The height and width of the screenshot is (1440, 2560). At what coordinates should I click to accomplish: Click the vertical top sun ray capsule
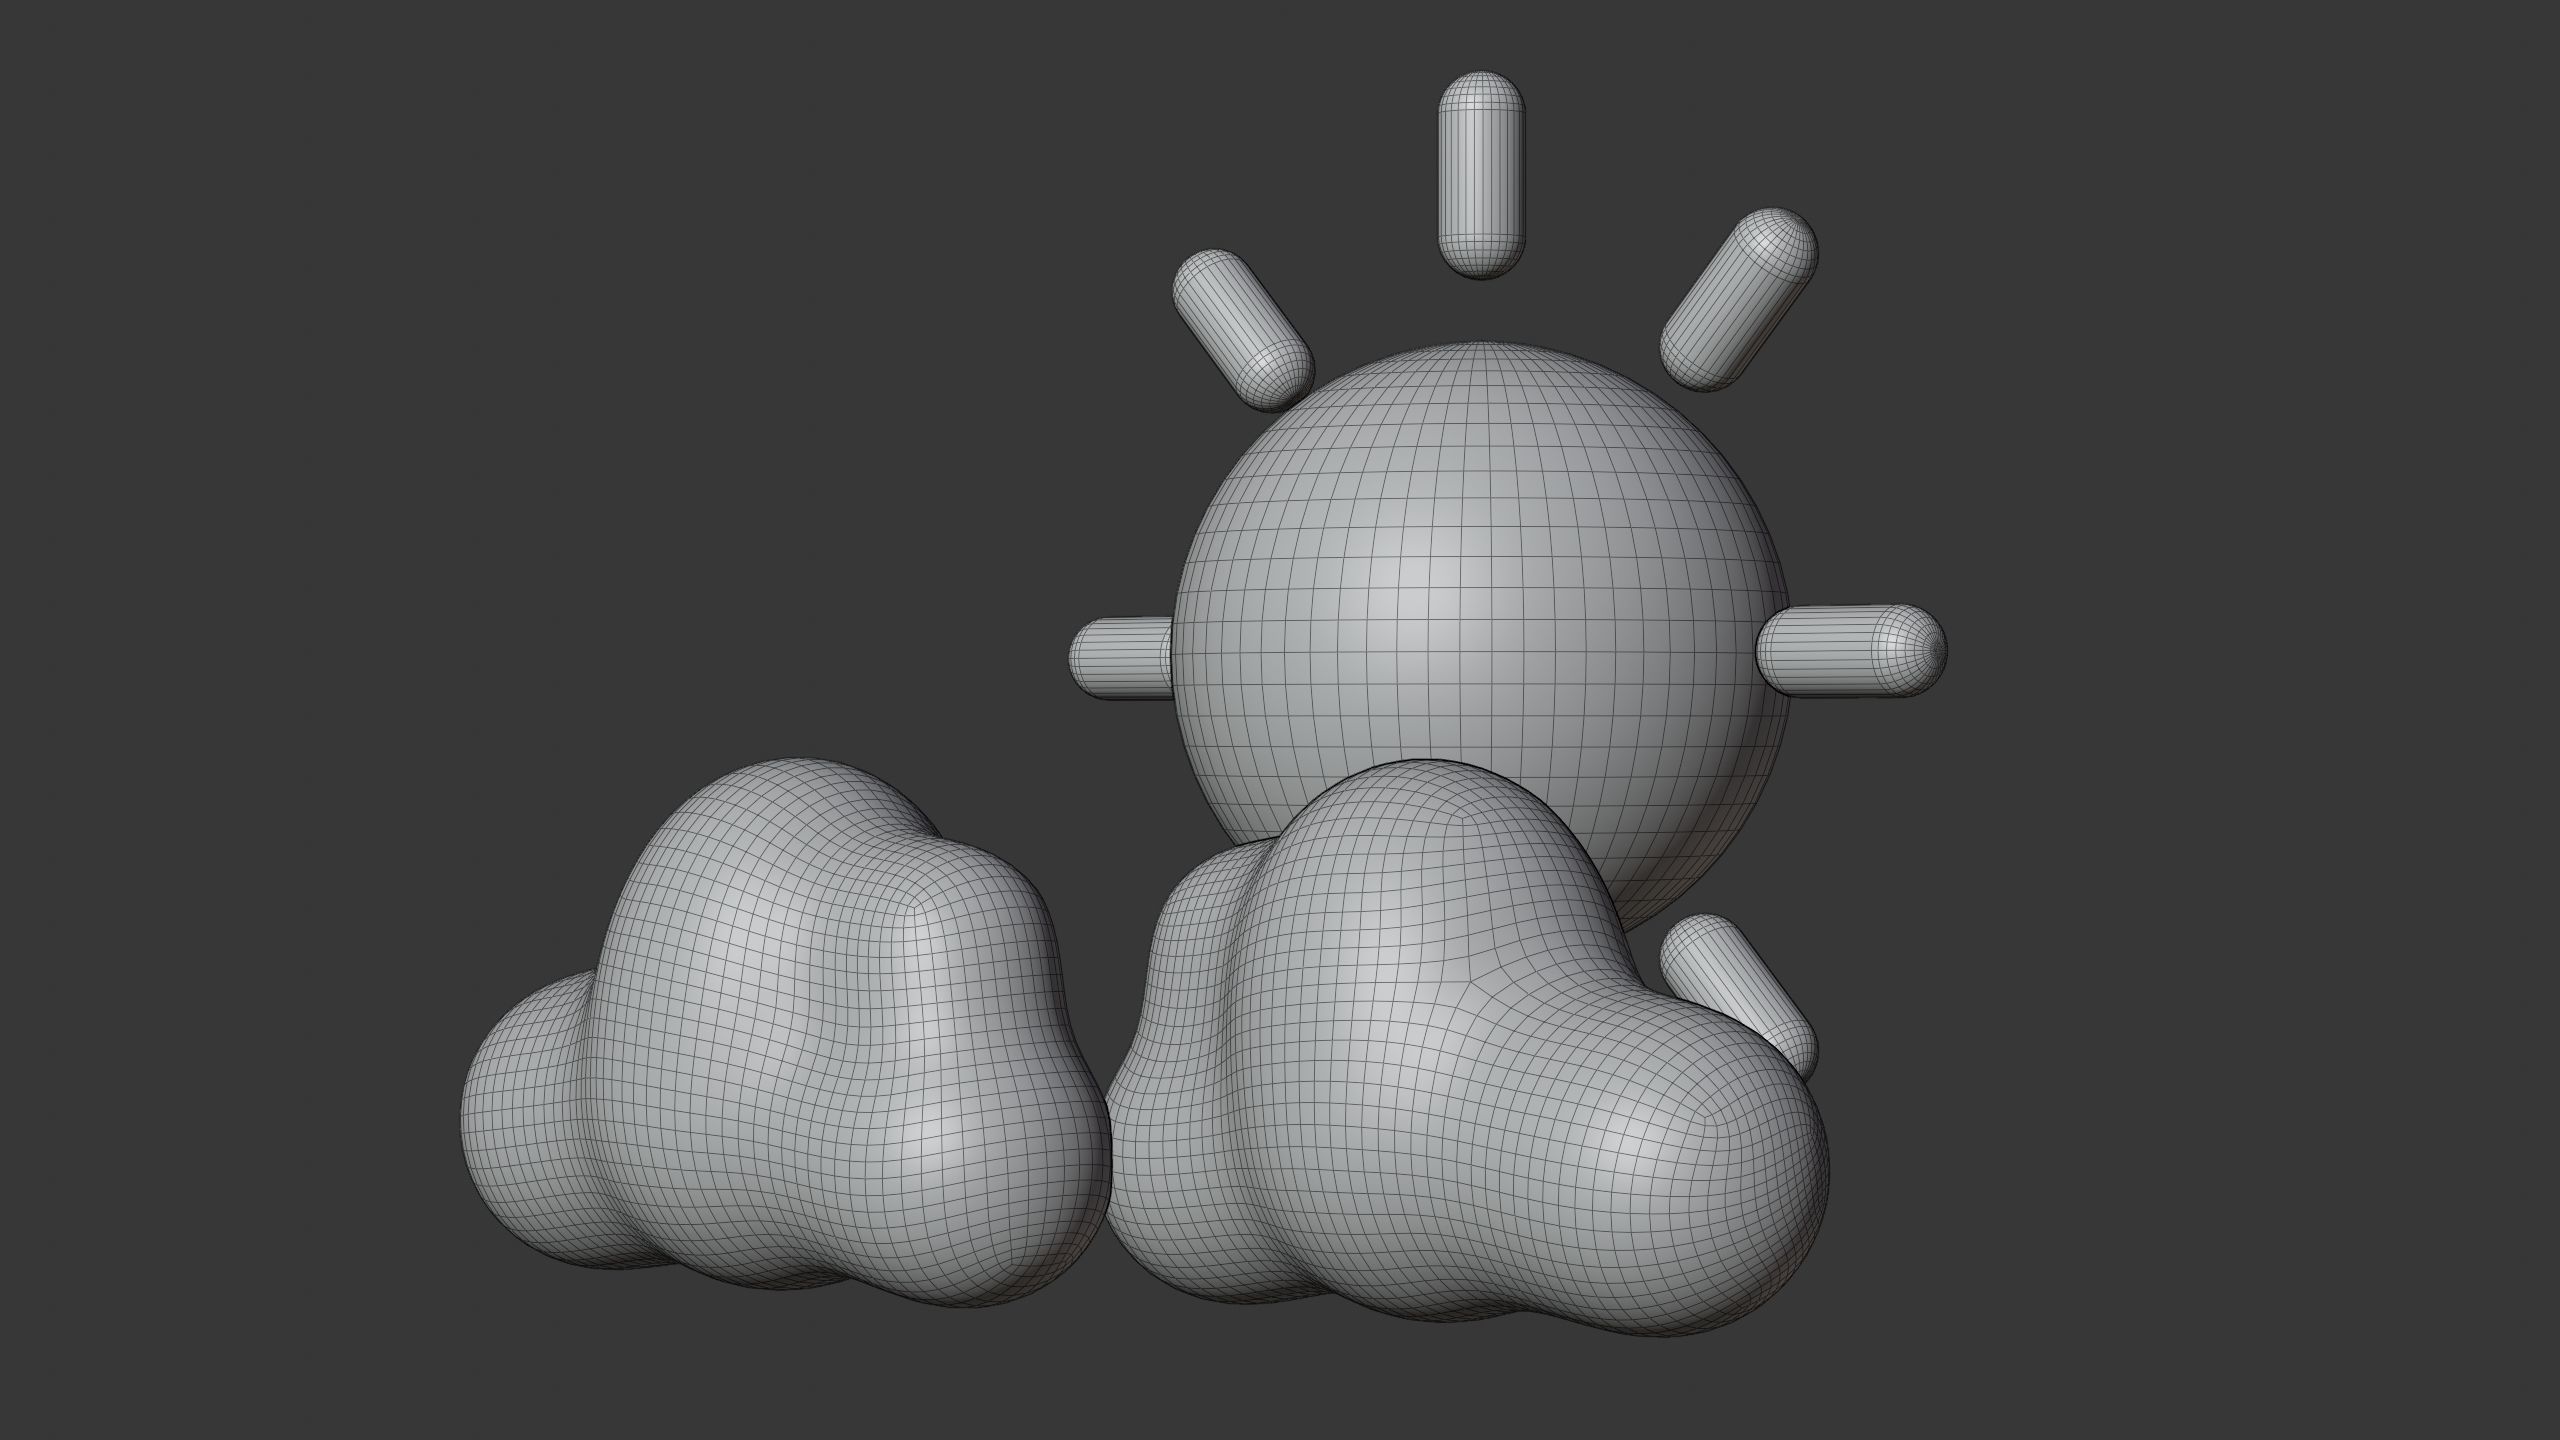1481,175
